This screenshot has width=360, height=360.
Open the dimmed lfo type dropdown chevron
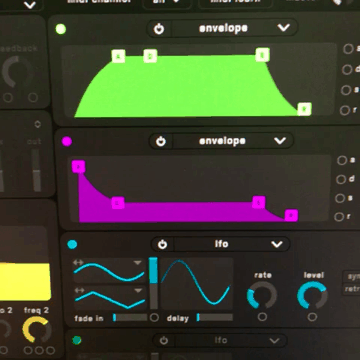(274, 341)
